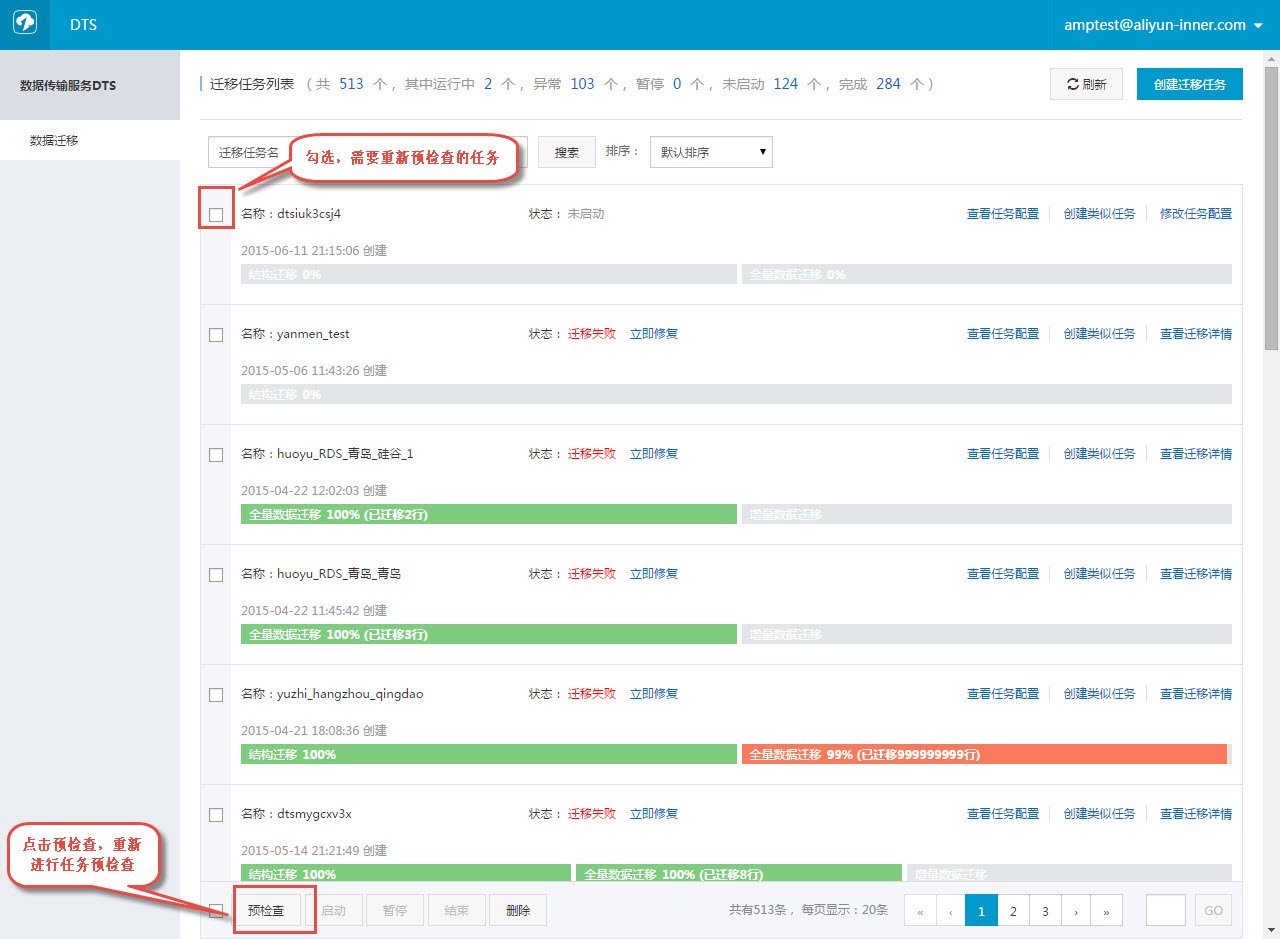Select 数据传输服务DTS in the sidebar

(90, 85)
